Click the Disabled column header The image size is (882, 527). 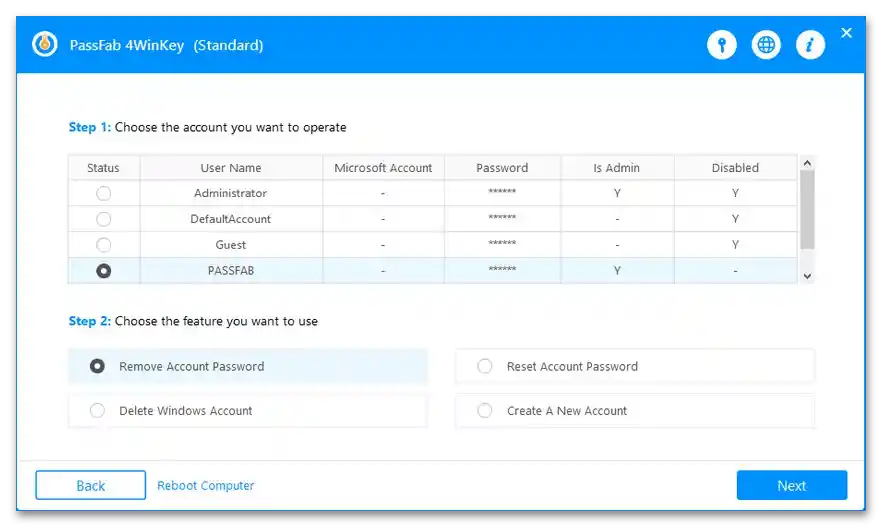click(735, 168)
